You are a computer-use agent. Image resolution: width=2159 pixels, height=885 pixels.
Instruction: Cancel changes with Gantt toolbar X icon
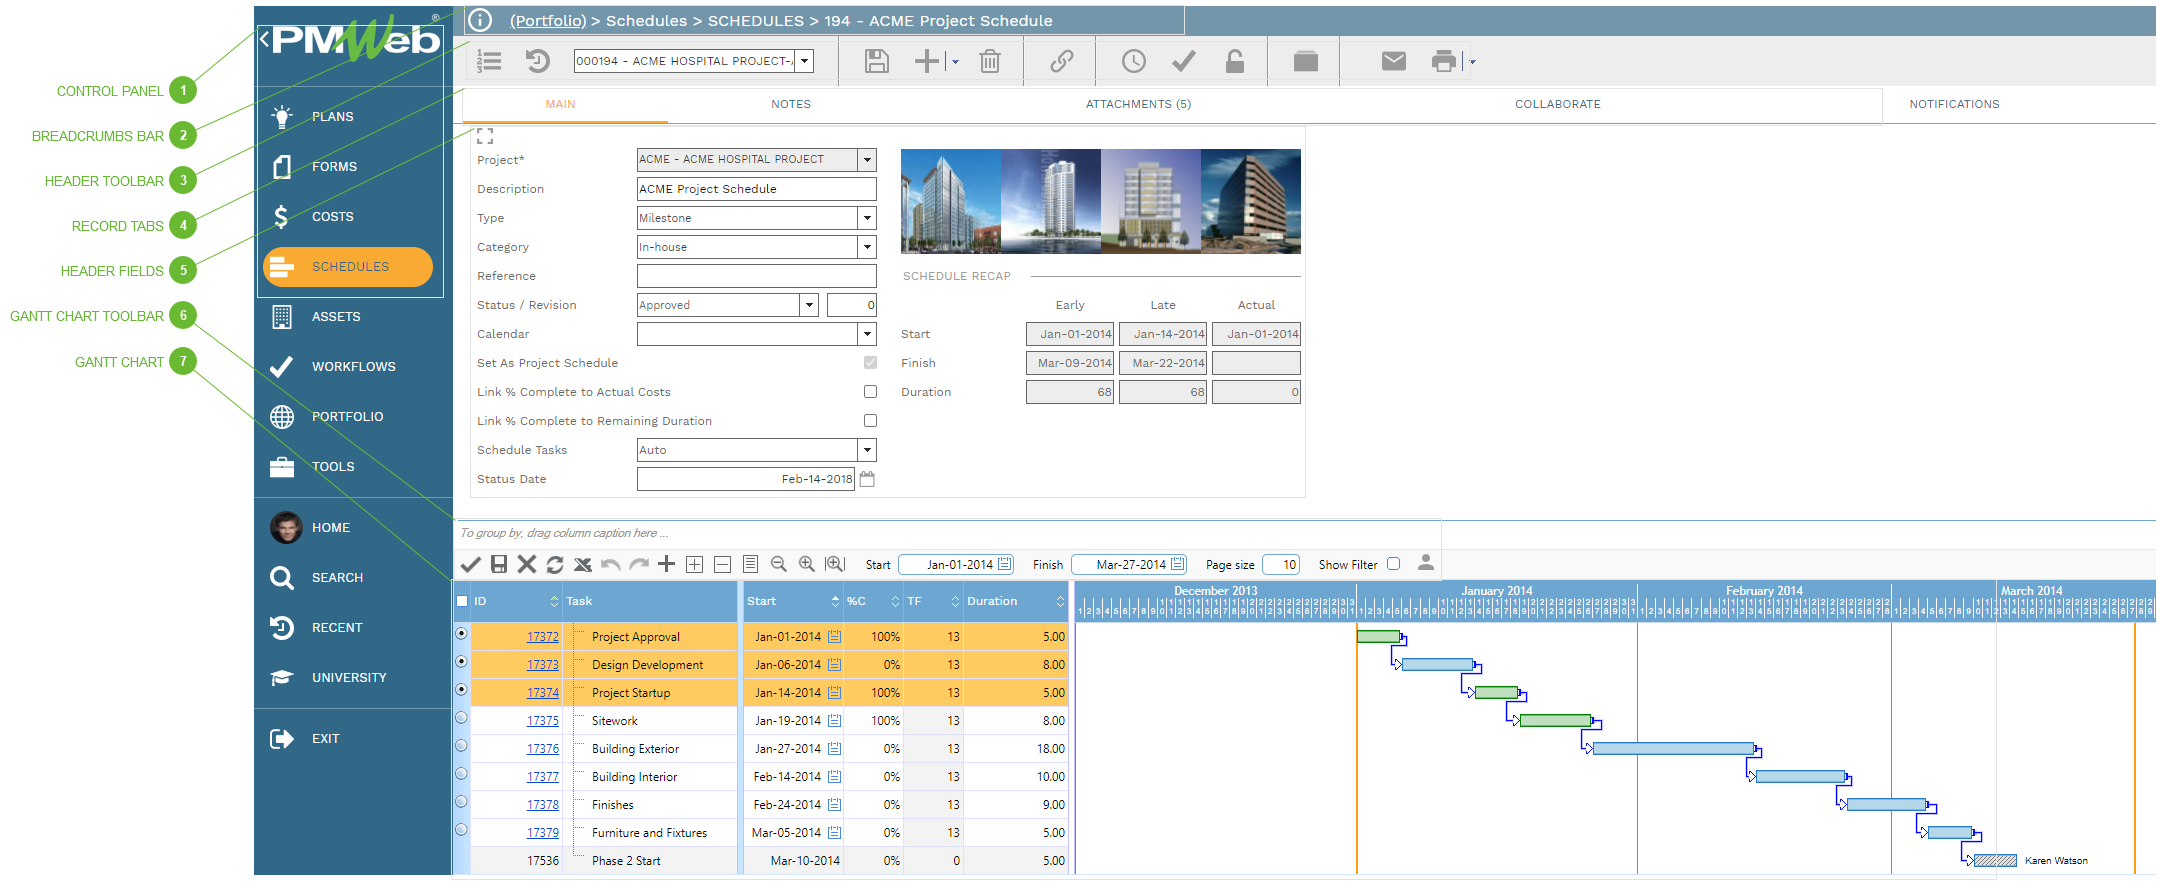[527, 564]
